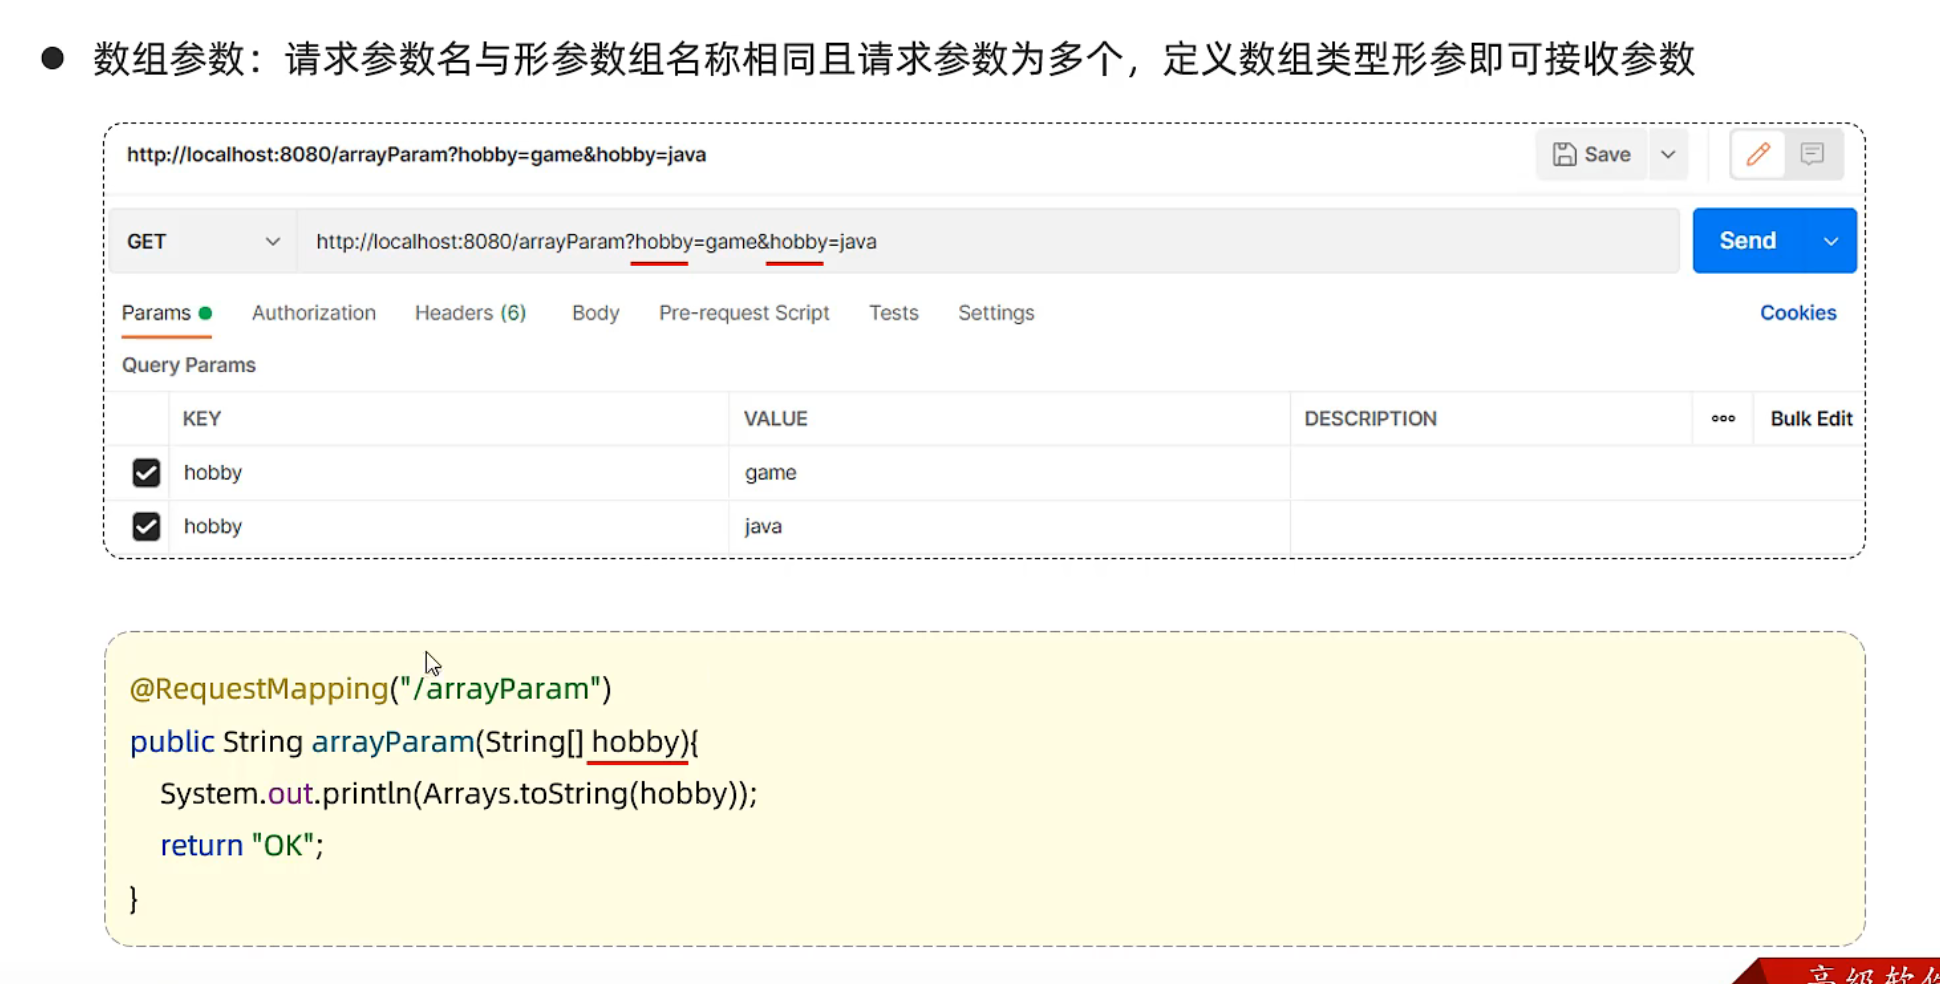Screen dimensions: 1940x984
Task: Click the KEY column header
Action: (x=202, y=419)
